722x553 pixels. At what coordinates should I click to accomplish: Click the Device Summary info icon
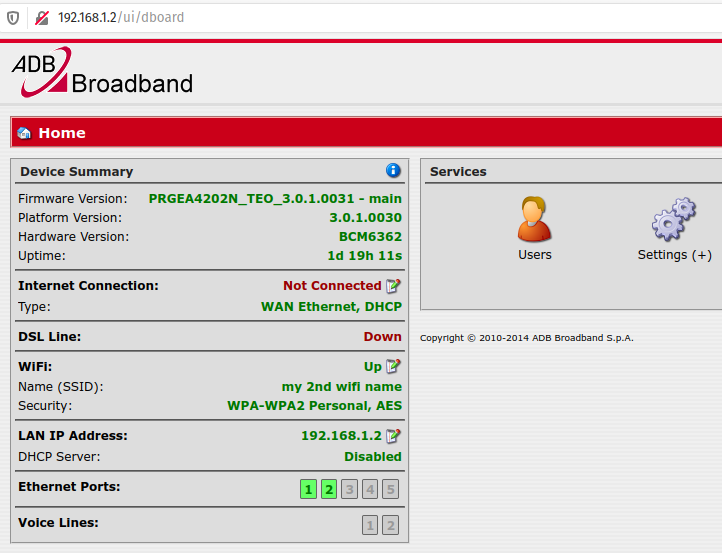[x=393, y=170]
